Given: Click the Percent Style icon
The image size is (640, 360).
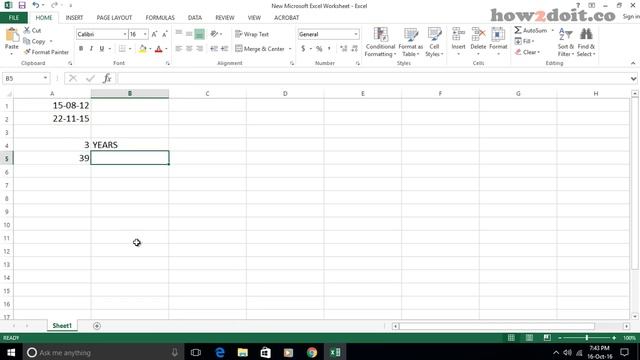Looking at the screenshot, I should 319,49.
